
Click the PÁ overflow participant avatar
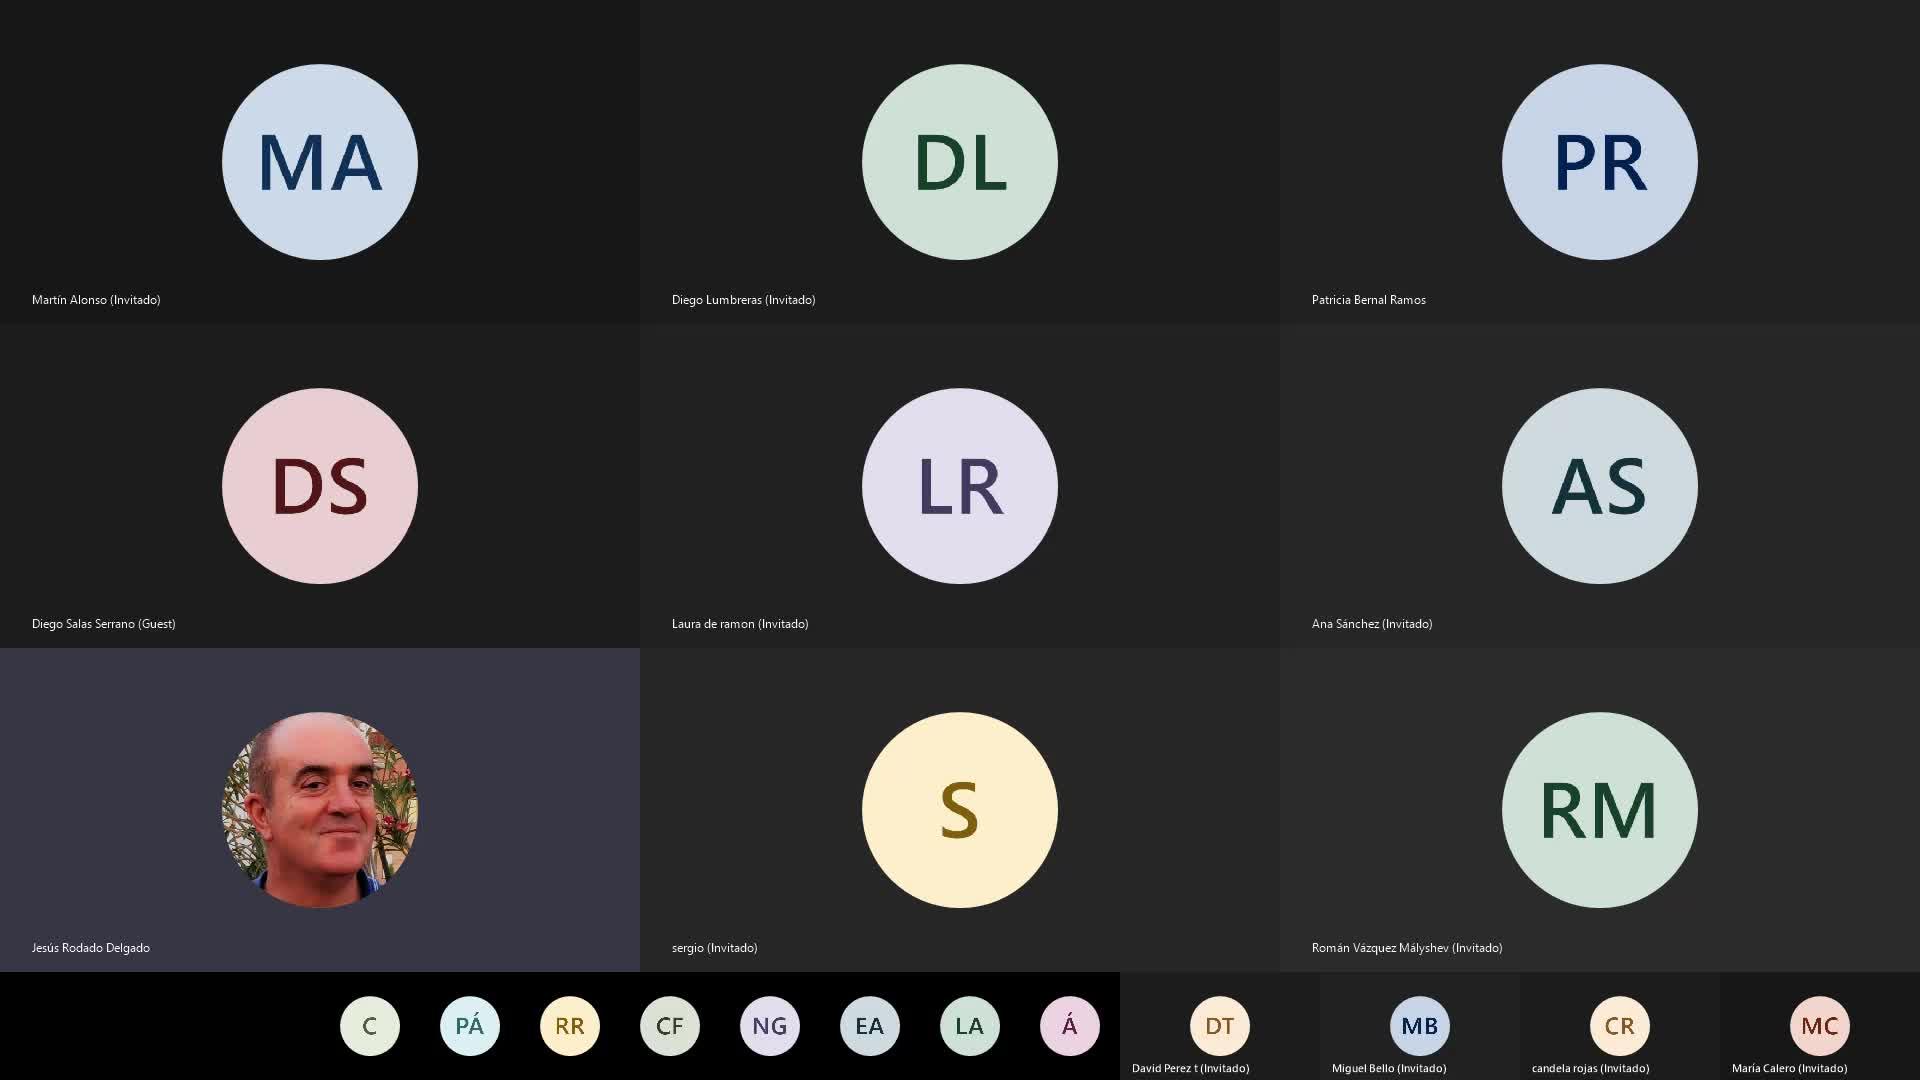pos(470,1026)
